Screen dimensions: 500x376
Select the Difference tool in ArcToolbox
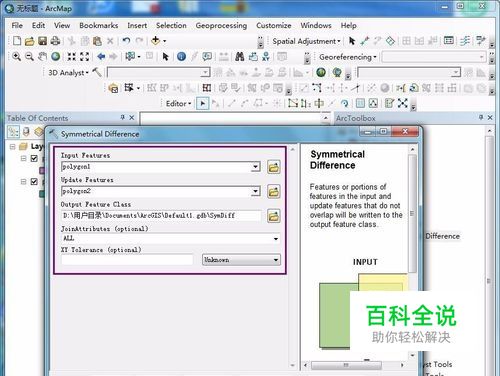(x=443, y=236)
